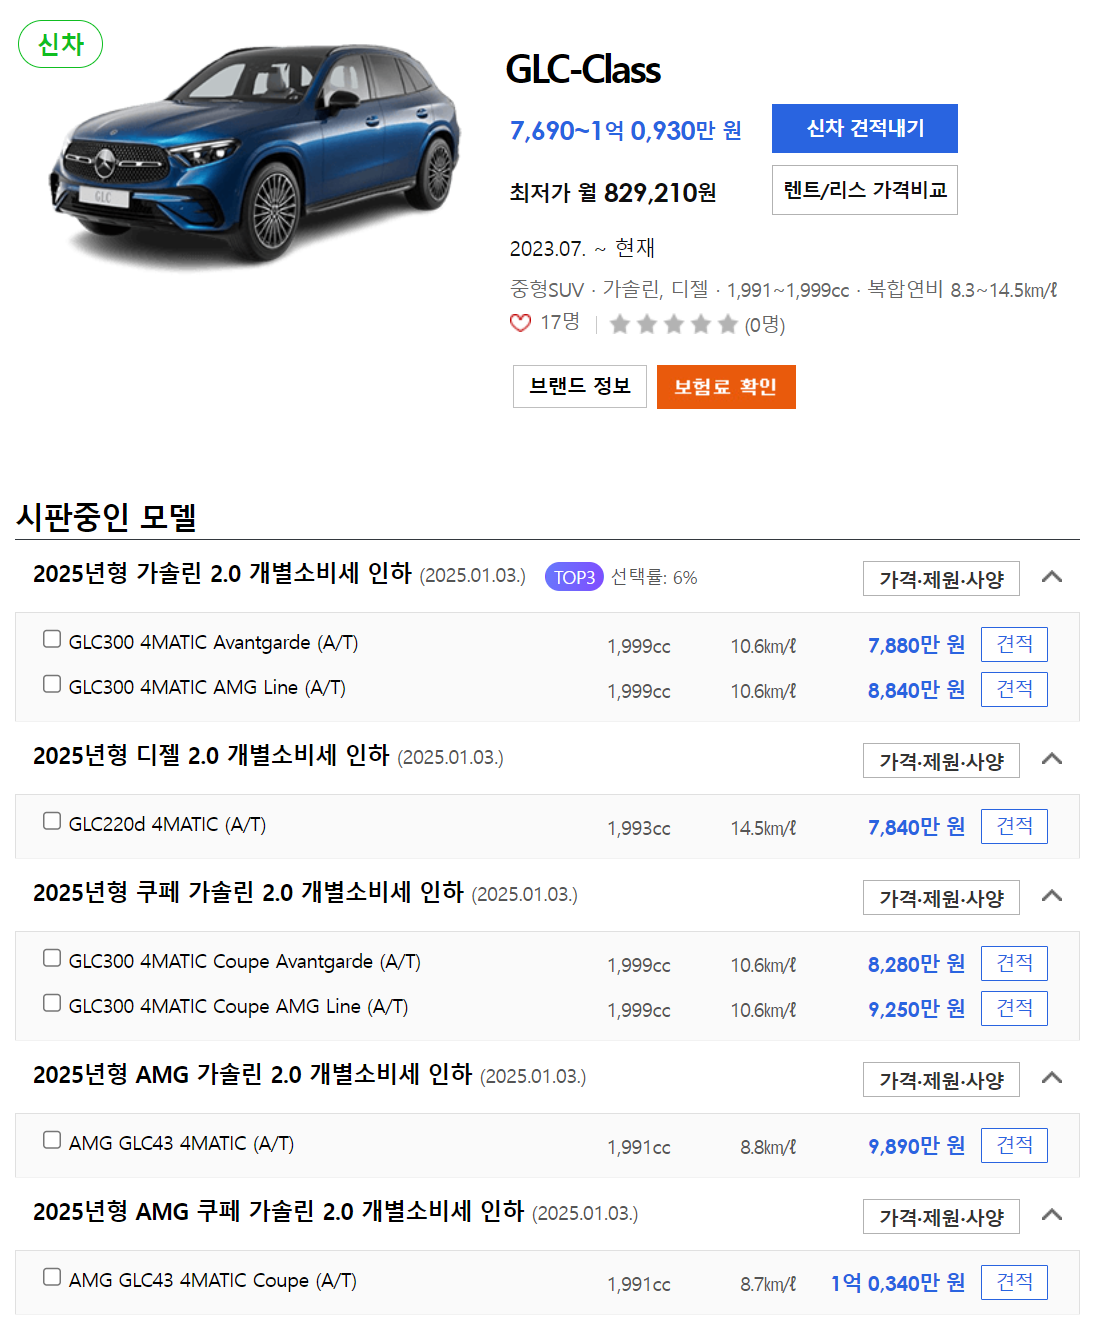Click the 선택률: 6% text

[x=654, y=577]
